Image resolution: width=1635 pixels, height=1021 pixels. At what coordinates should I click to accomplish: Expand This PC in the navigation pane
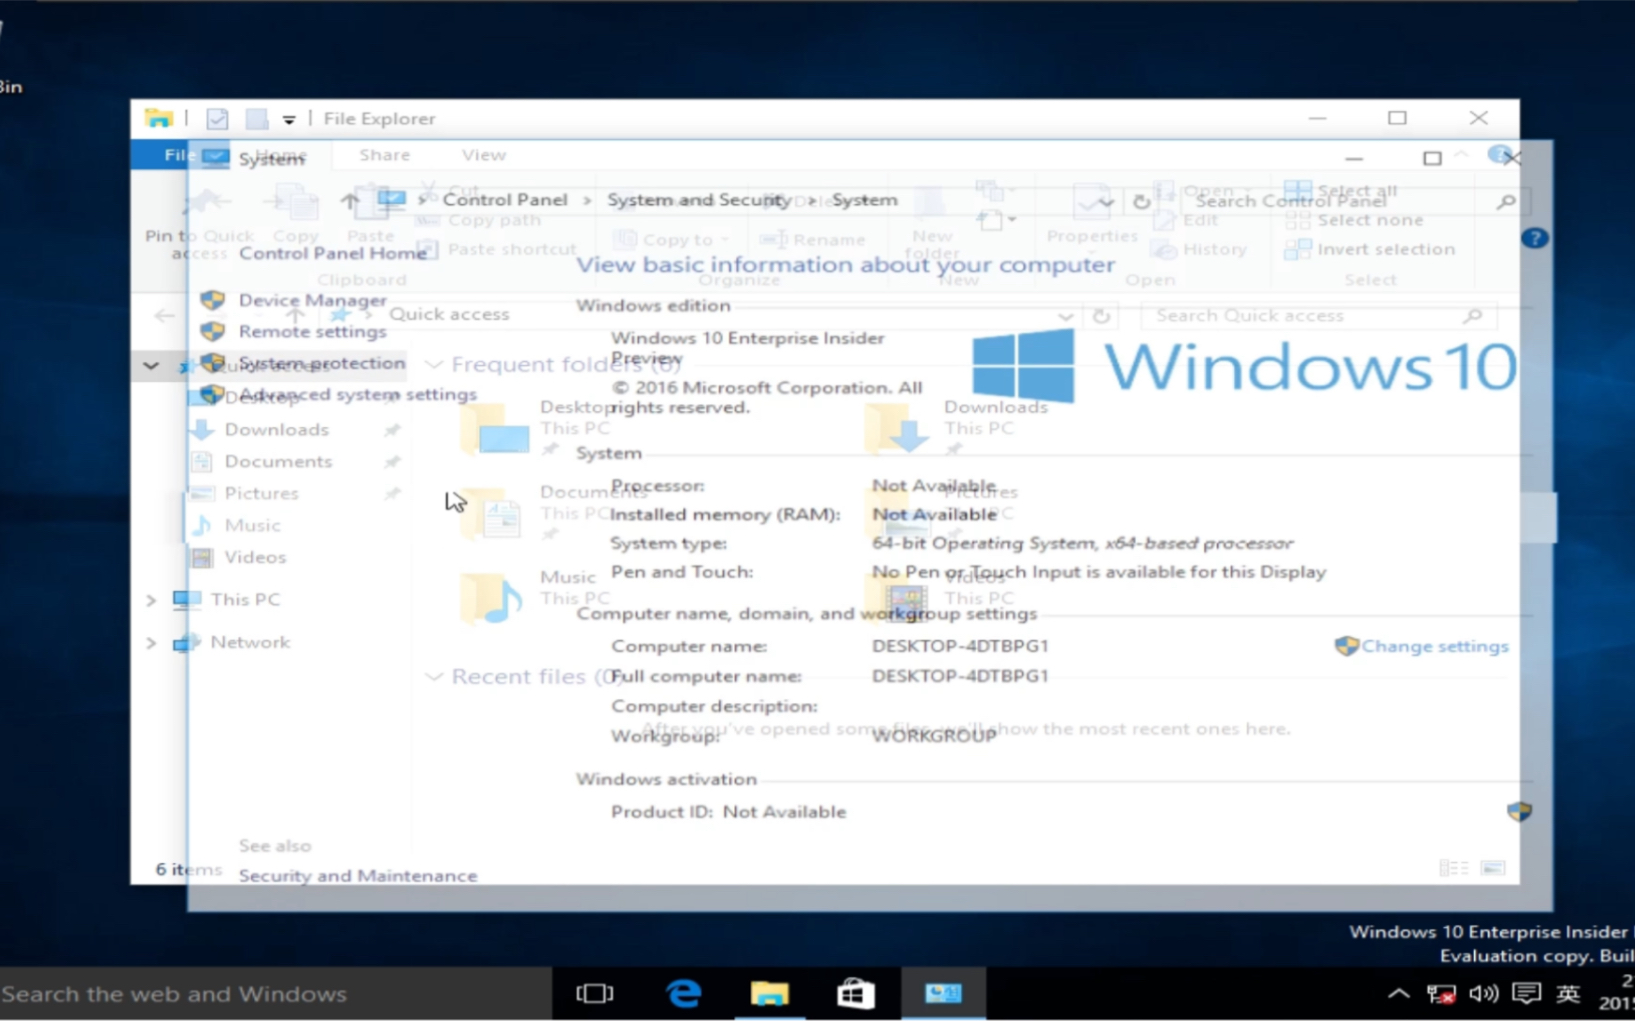point(150,599)
